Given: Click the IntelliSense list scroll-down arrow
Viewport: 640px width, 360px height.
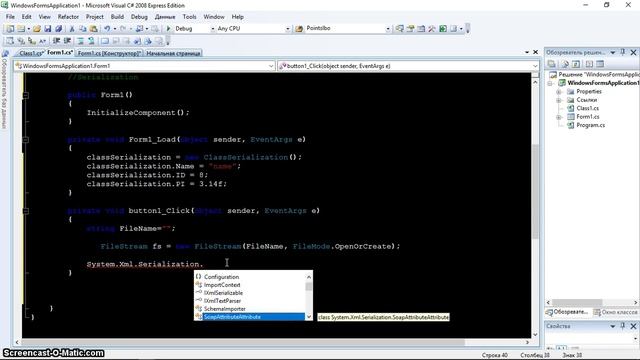Looking at the screenshot, I should [309, 317].
